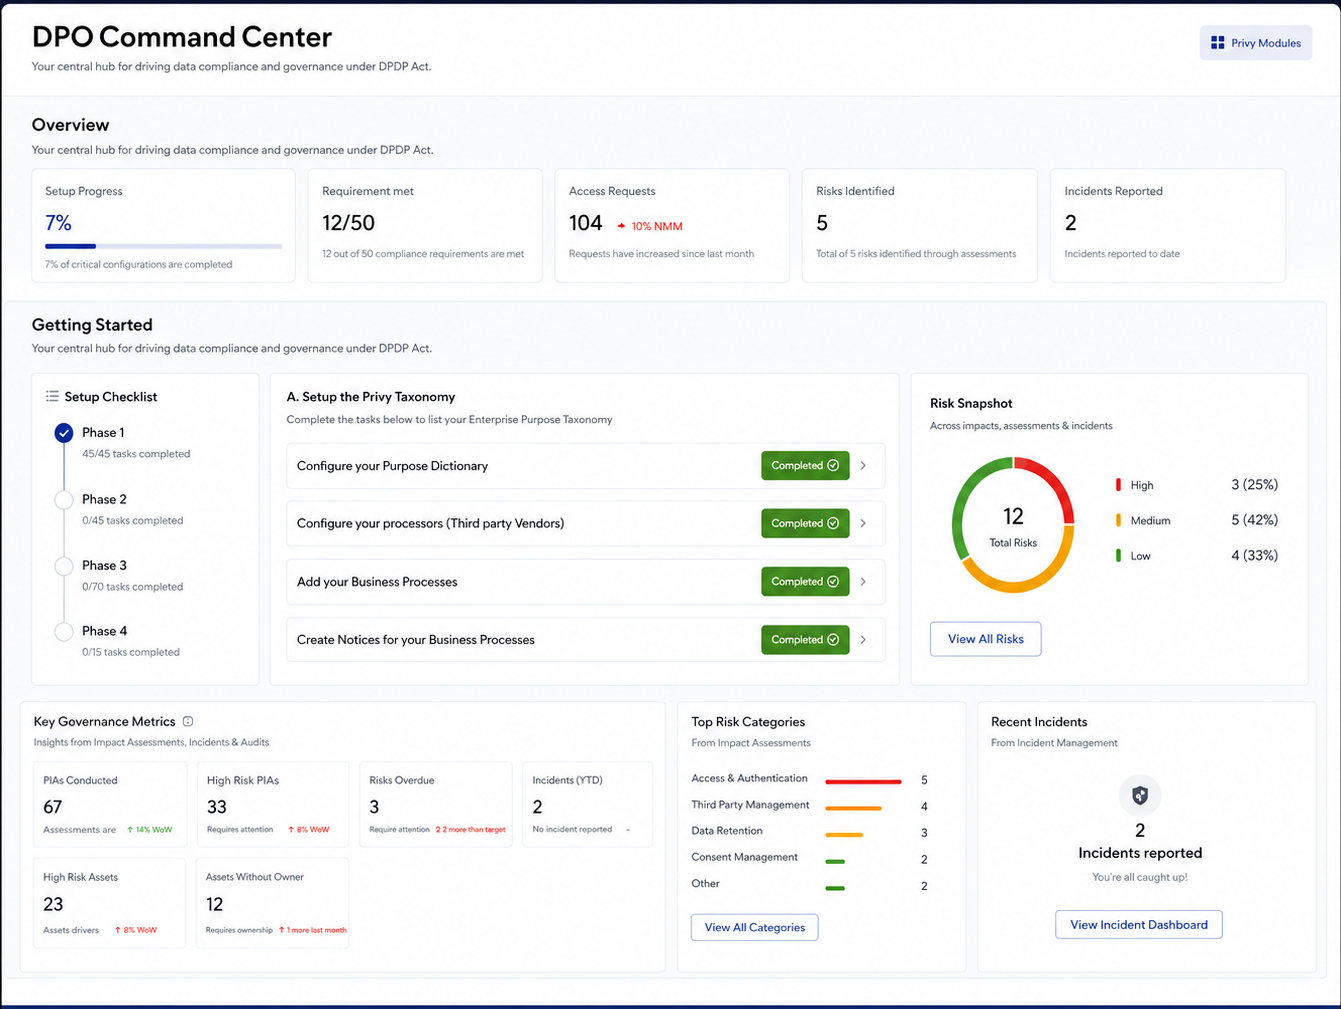Click the Privy Modules button label
Screen dimensions: 1341x1009
pyautogui.click(x=1266, y=43)
